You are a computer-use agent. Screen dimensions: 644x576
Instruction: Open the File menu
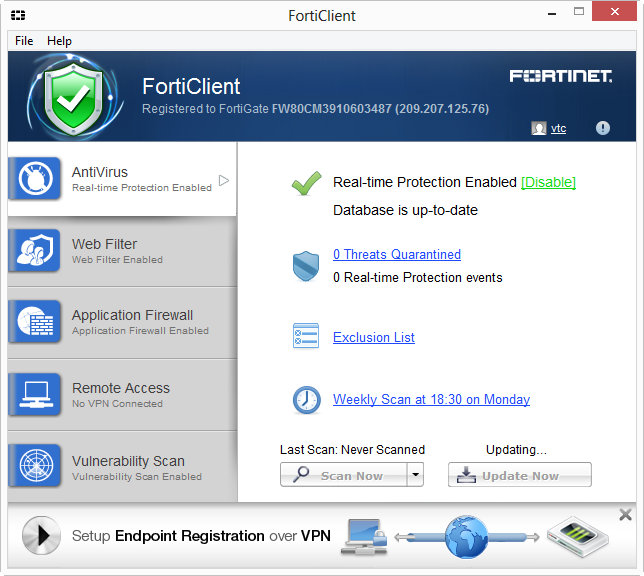[x=24, y=41]
